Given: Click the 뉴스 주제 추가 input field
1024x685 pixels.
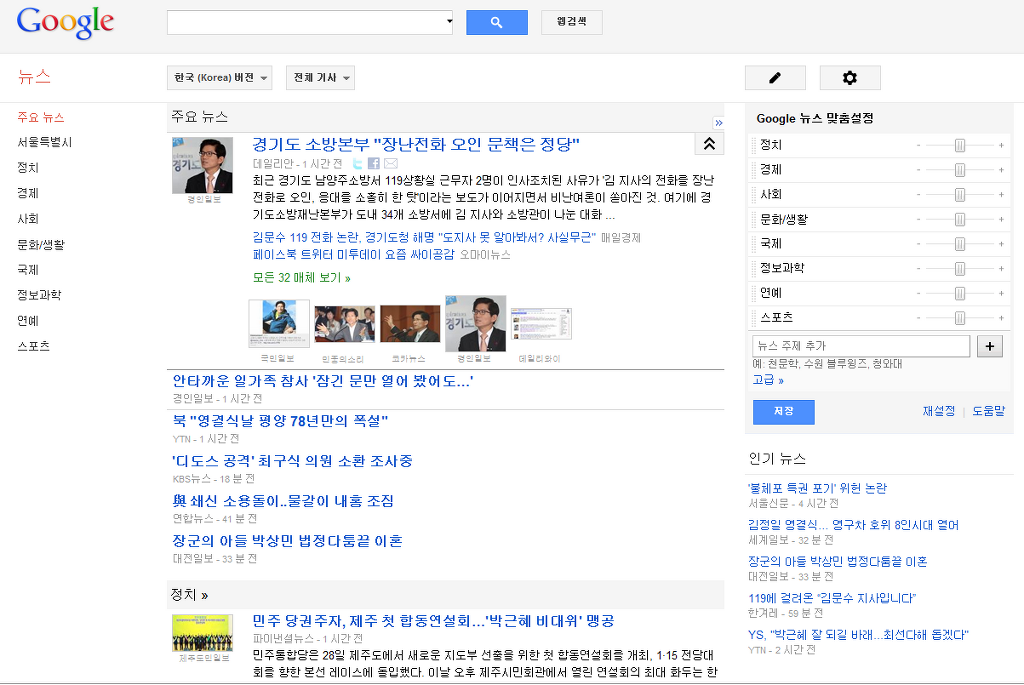Looking at the screenshot, I should [x=861, y=346].
